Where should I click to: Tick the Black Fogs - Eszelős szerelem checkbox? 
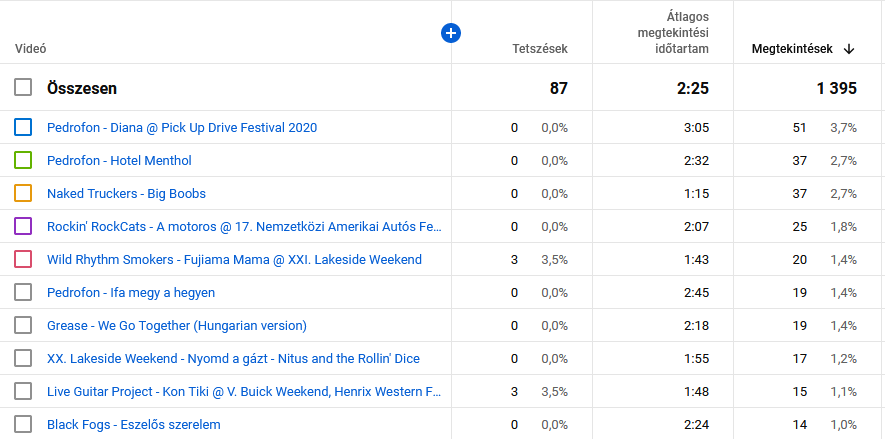point(23,424)
